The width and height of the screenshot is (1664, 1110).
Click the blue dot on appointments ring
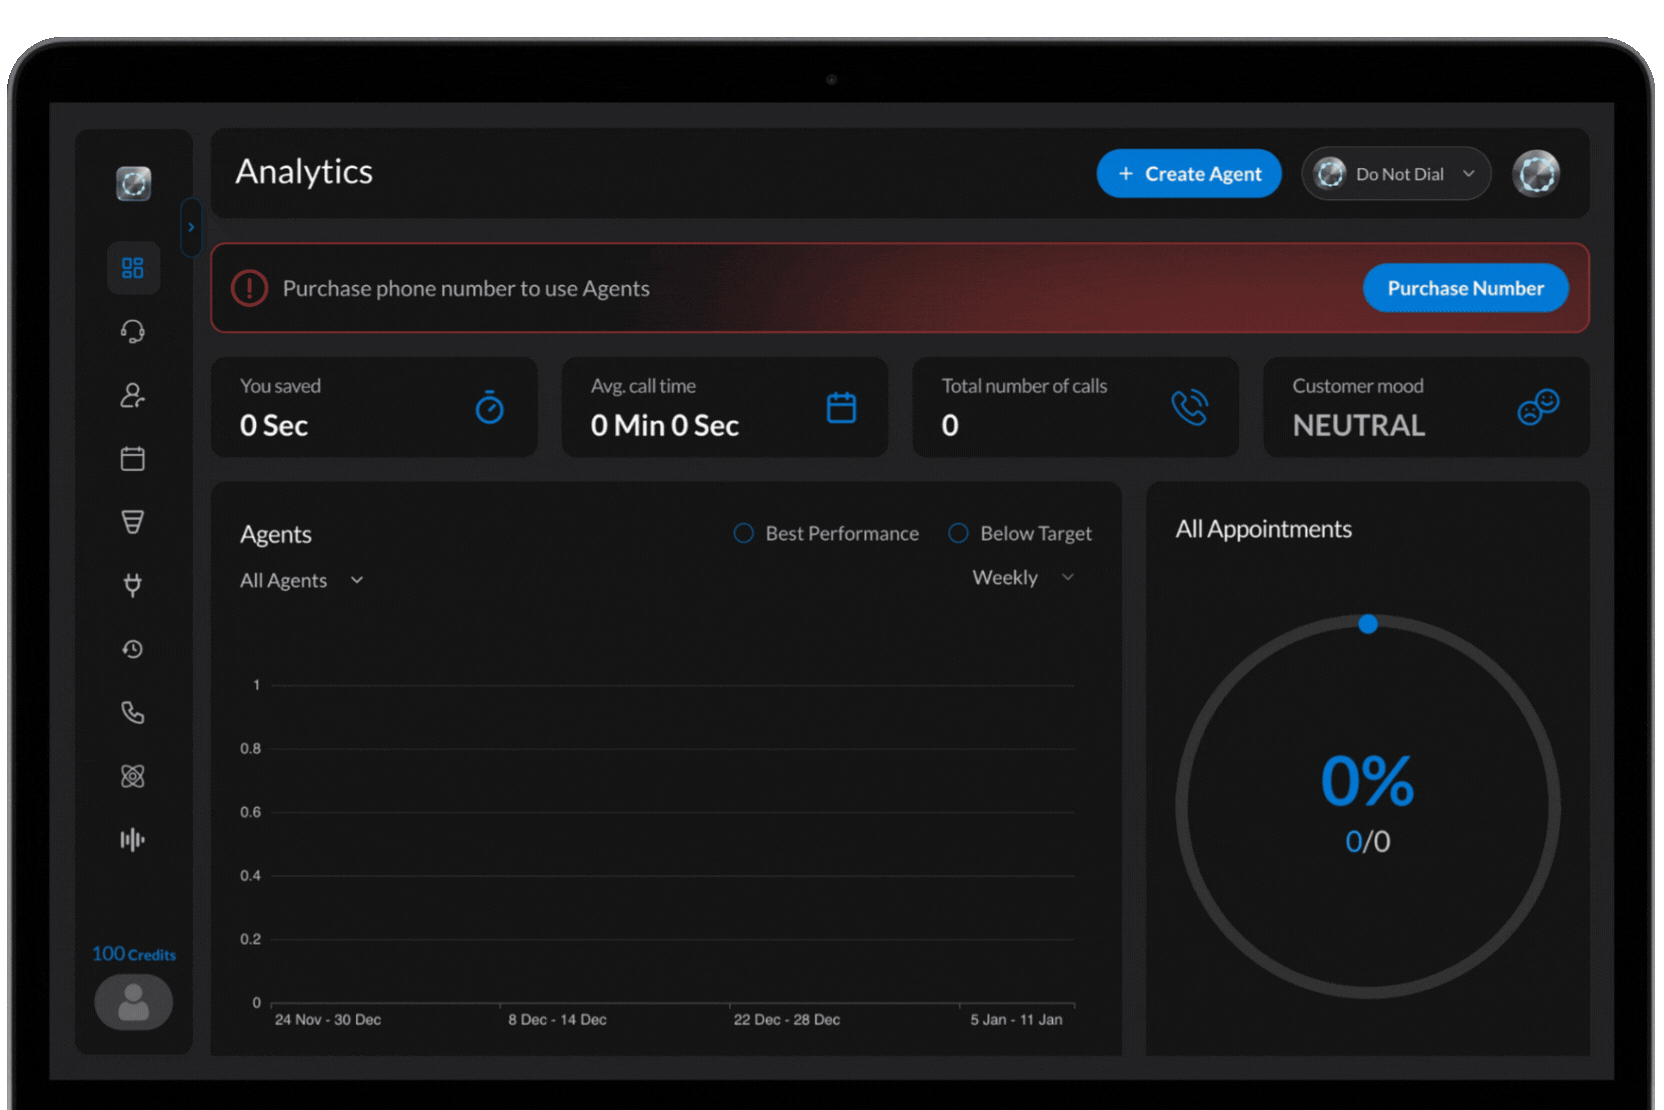click(1368, 624)
